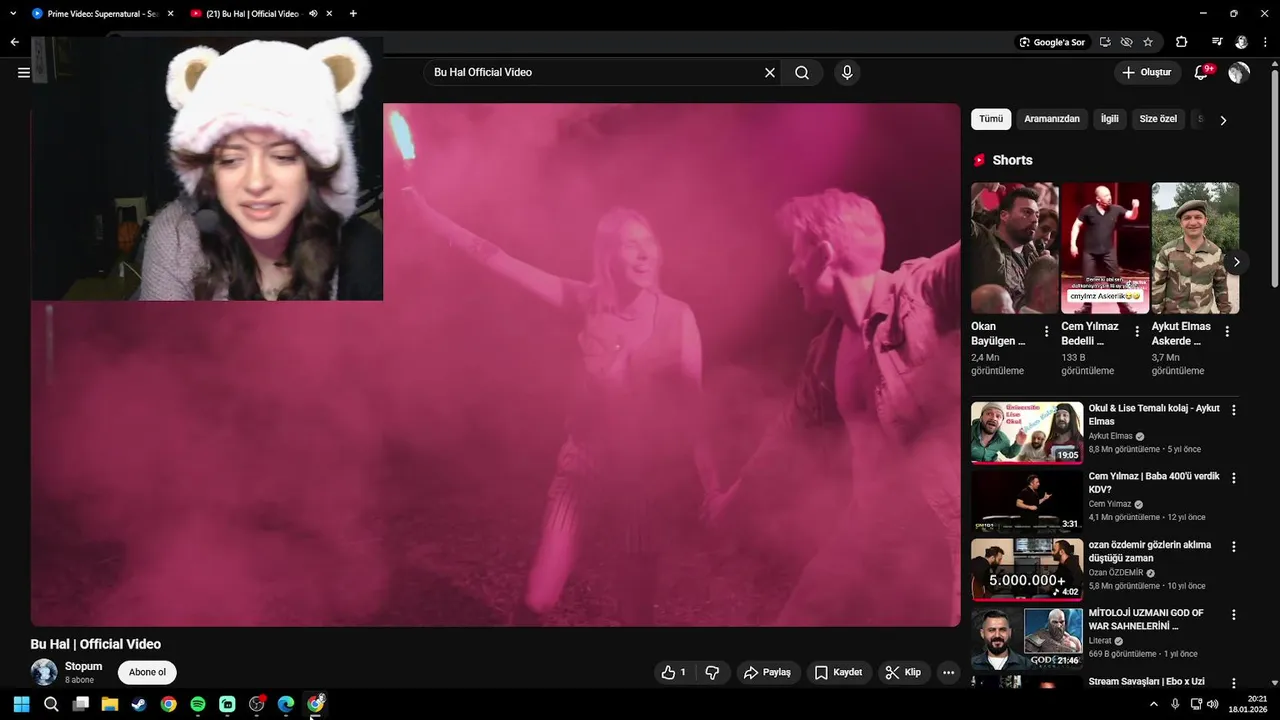Image resolution: width=1280 pixels, height=720 pixels.
Task: Dislike the video with the thumbs down
Action: 712,673
